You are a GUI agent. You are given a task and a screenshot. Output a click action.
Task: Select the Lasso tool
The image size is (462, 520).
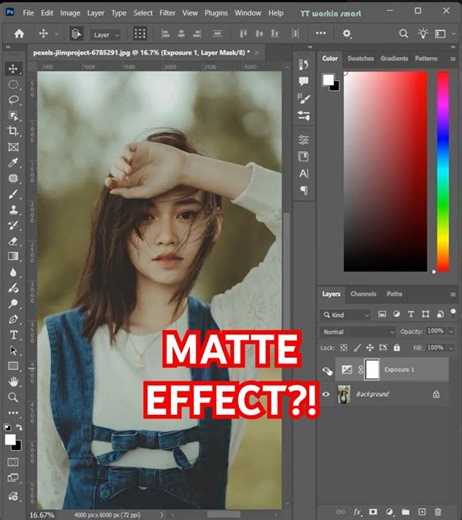click(x=13, y=100)
